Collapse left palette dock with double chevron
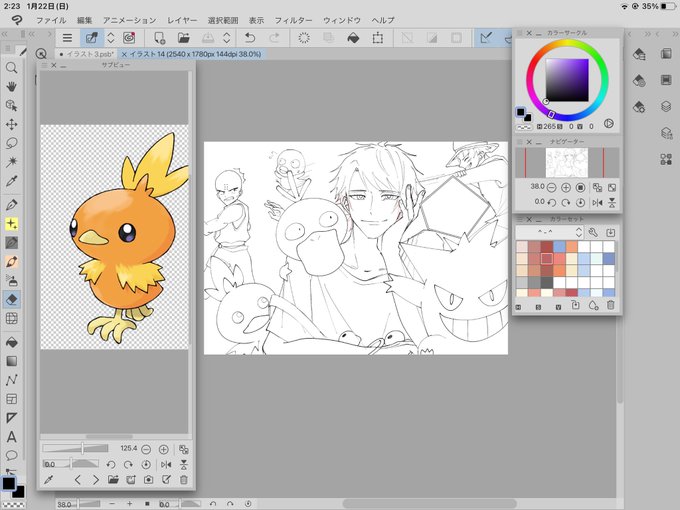The height and width of the screenshot is (510, 680). click(x=4, y=34)
